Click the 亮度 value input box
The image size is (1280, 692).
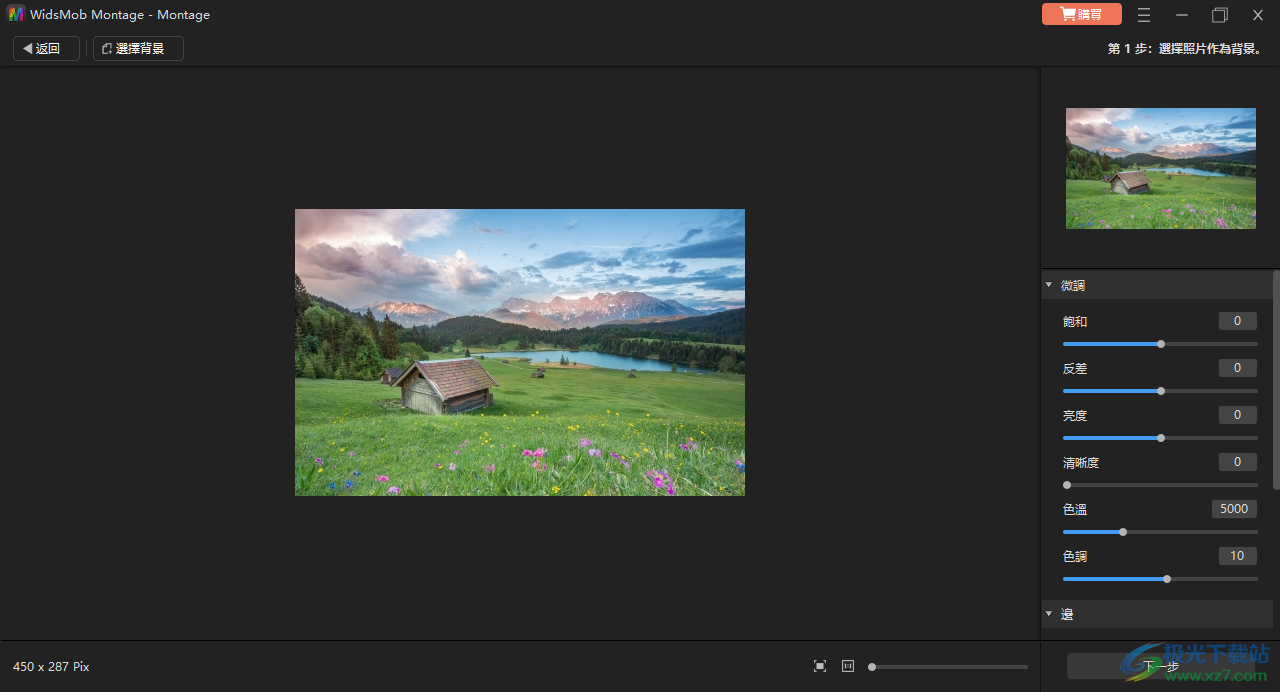tap(1238, 415)
